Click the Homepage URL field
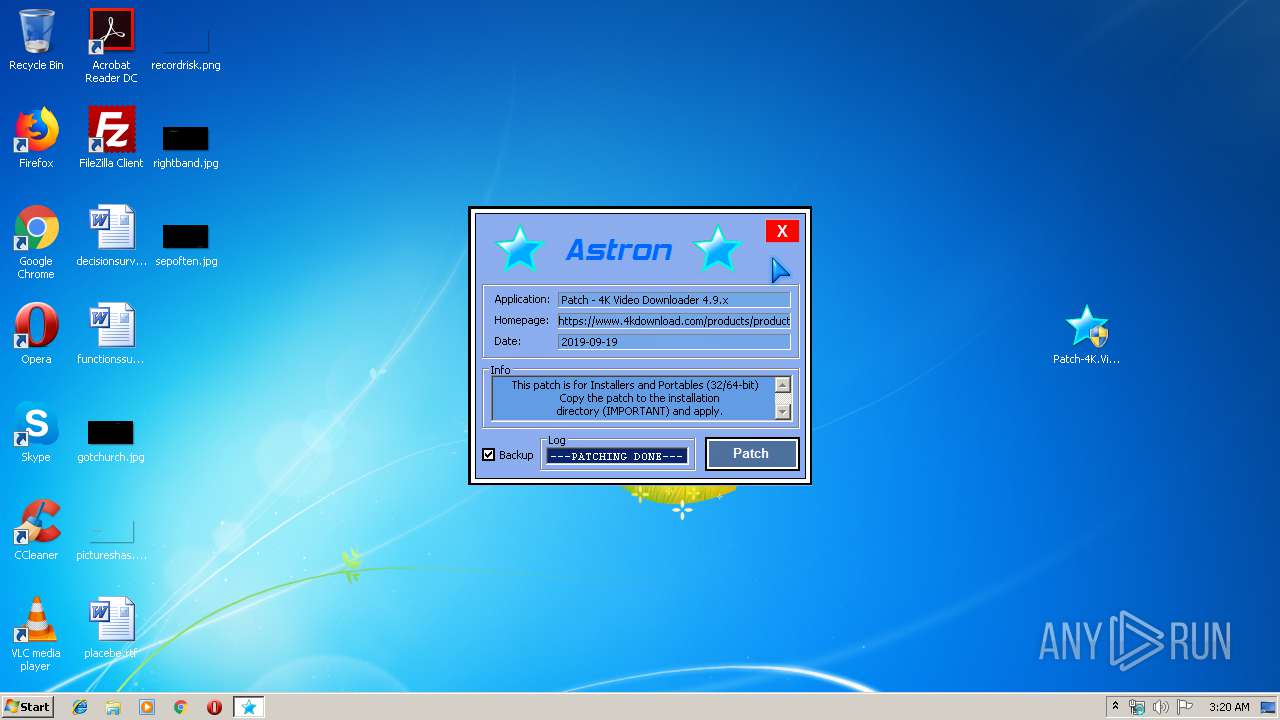Viewport: 1280px width, 720px height. [x=674, y=321]
